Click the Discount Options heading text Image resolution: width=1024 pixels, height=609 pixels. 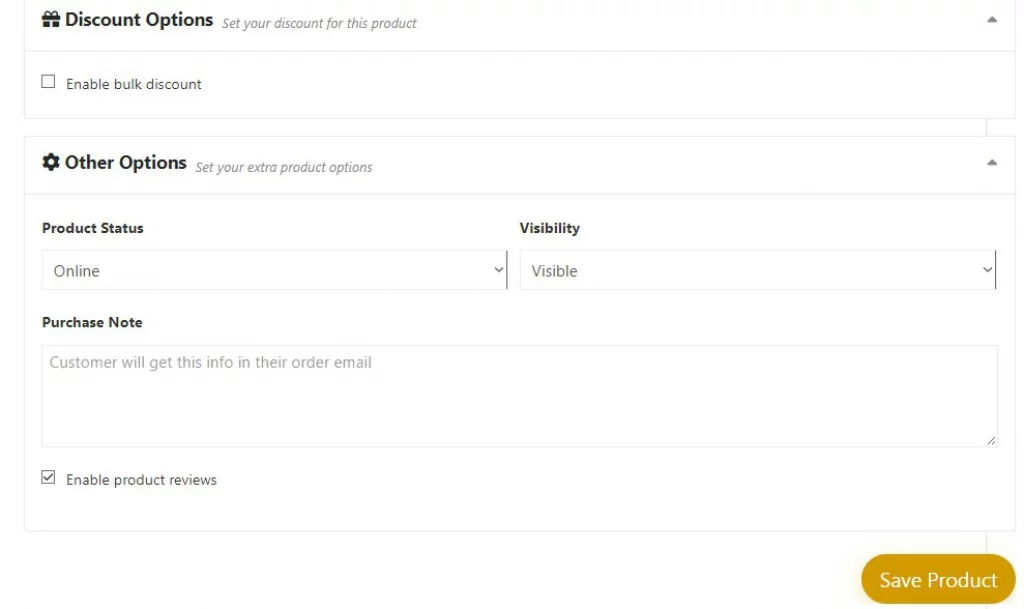pos(138,20)
